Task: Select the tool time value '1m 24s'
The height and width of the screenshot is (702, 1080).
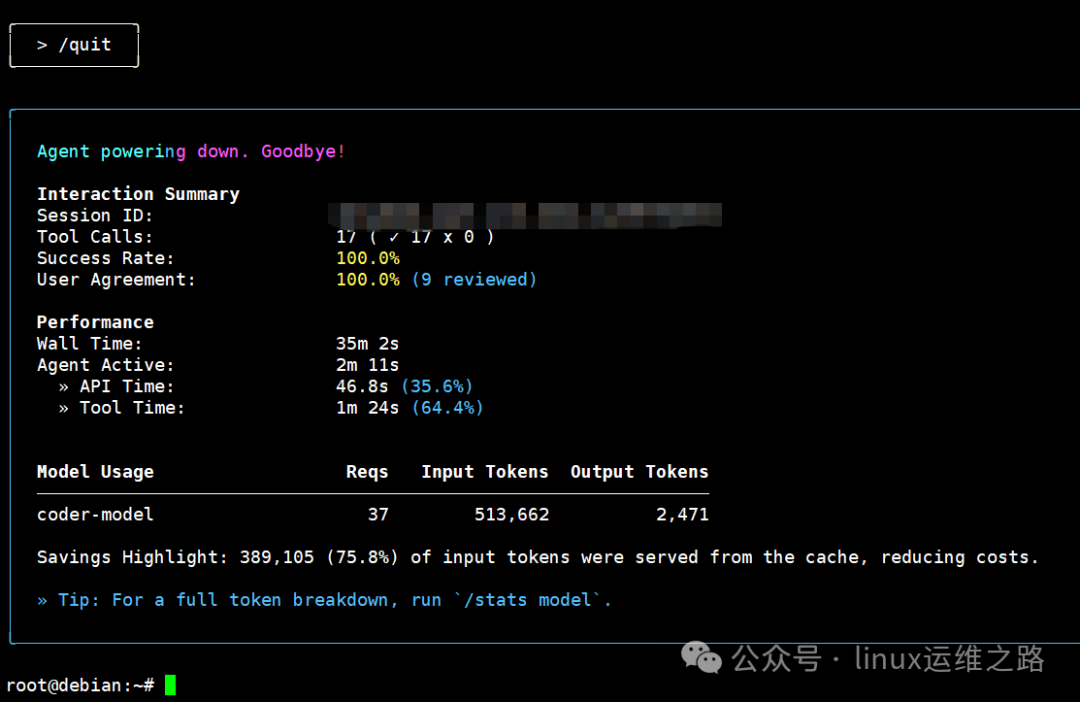Action: [x=367, y=408]
